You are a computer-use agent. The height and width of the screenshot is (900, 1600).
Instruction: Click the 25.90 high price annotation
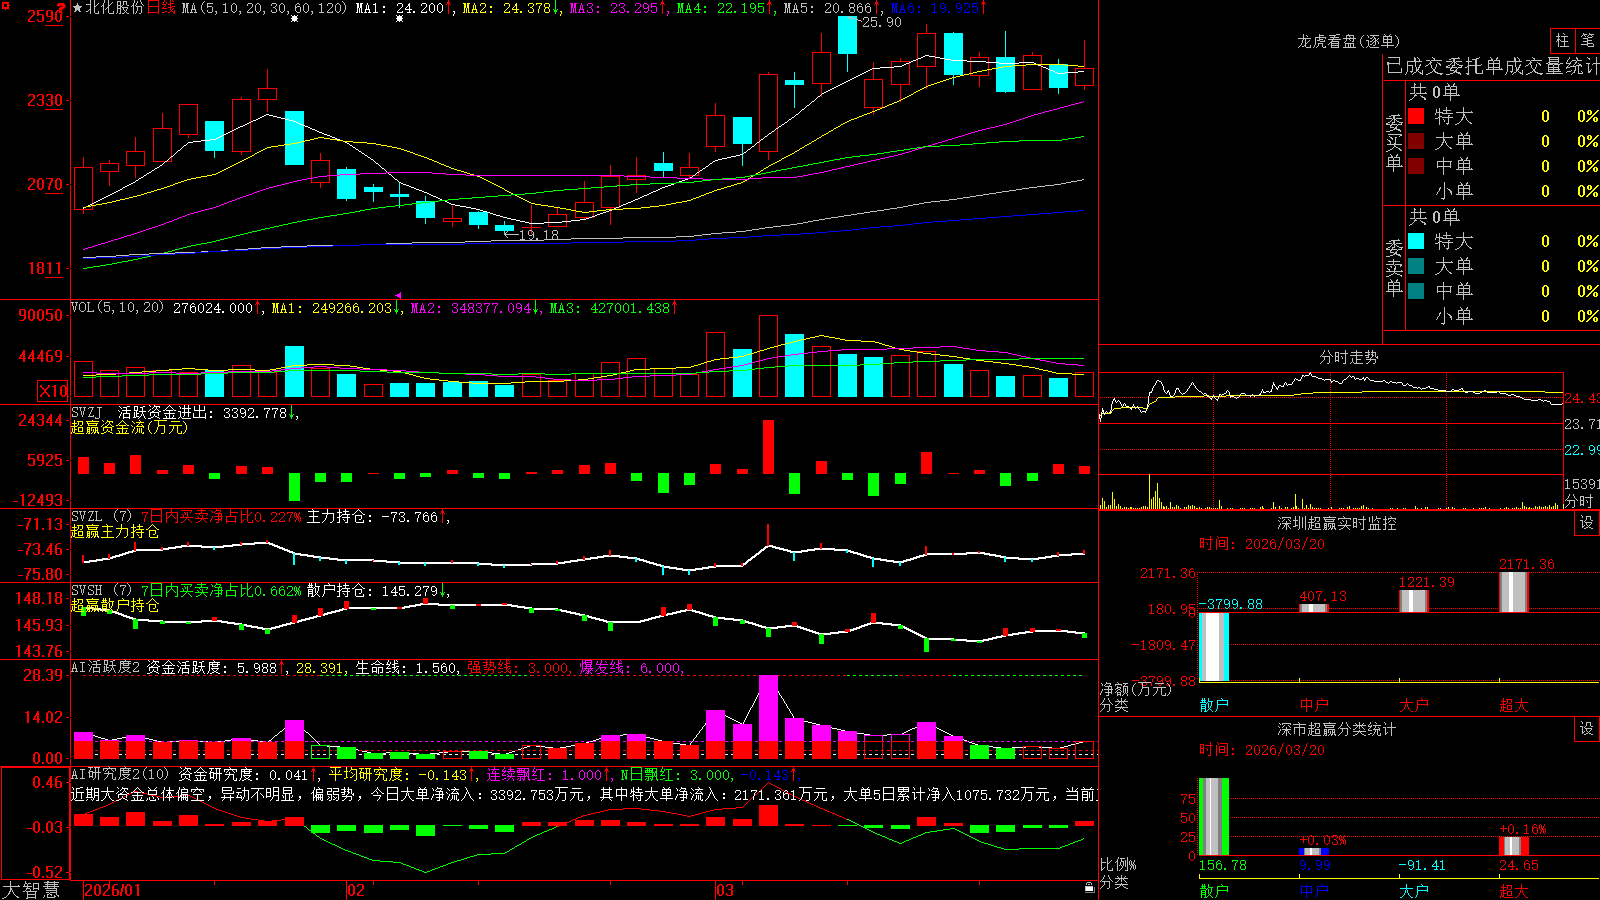(x=882, y=22)
